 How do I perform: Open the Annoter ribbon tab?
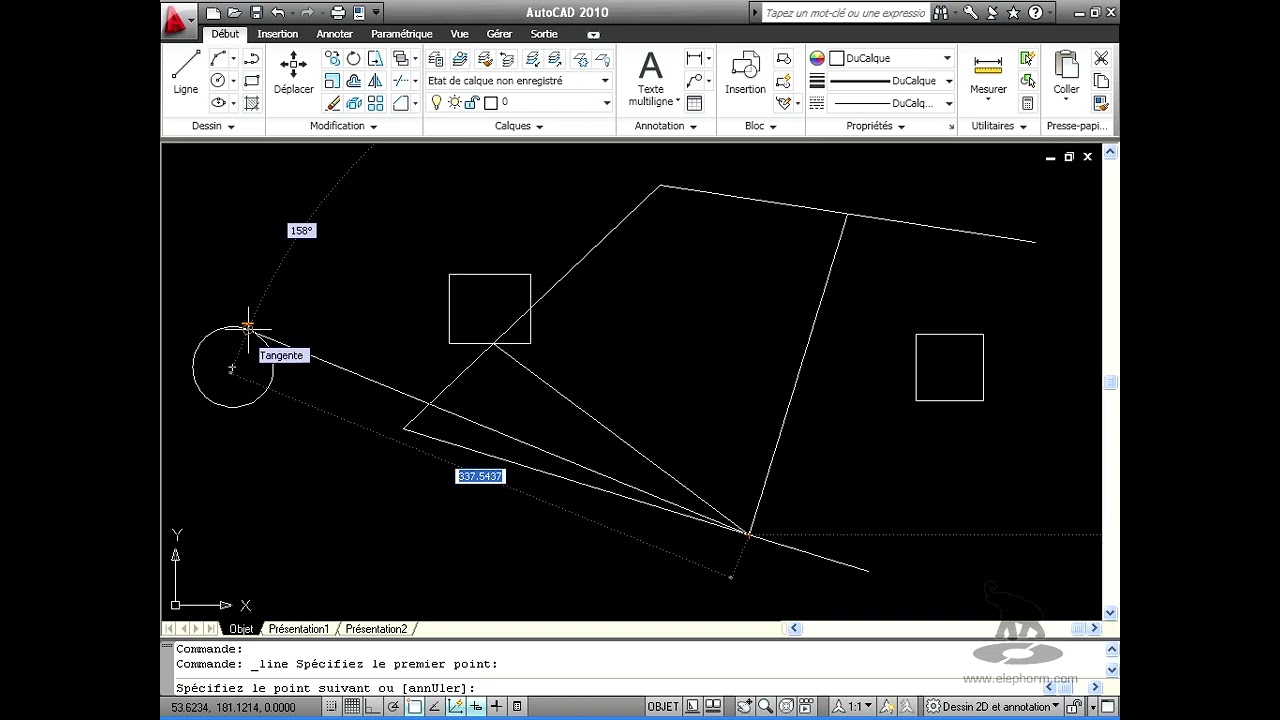click(x=335, y=34)
